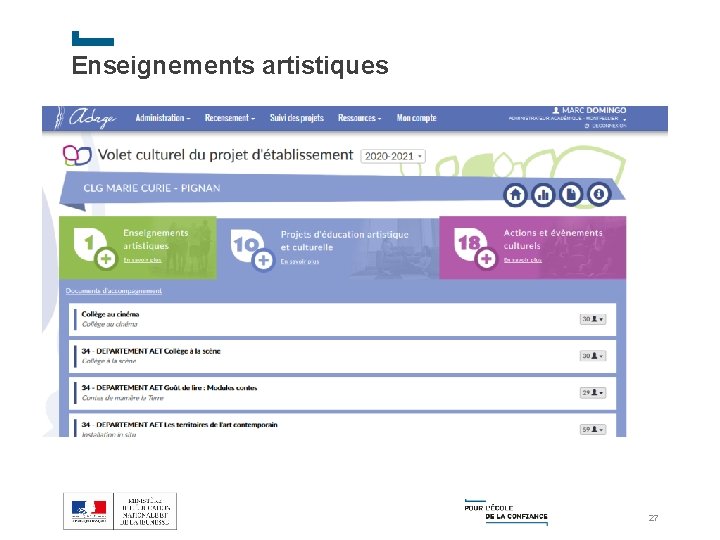720x540 pixels.
Task: Click the MARC DOMINGO user name
Action: click(594, 110)
